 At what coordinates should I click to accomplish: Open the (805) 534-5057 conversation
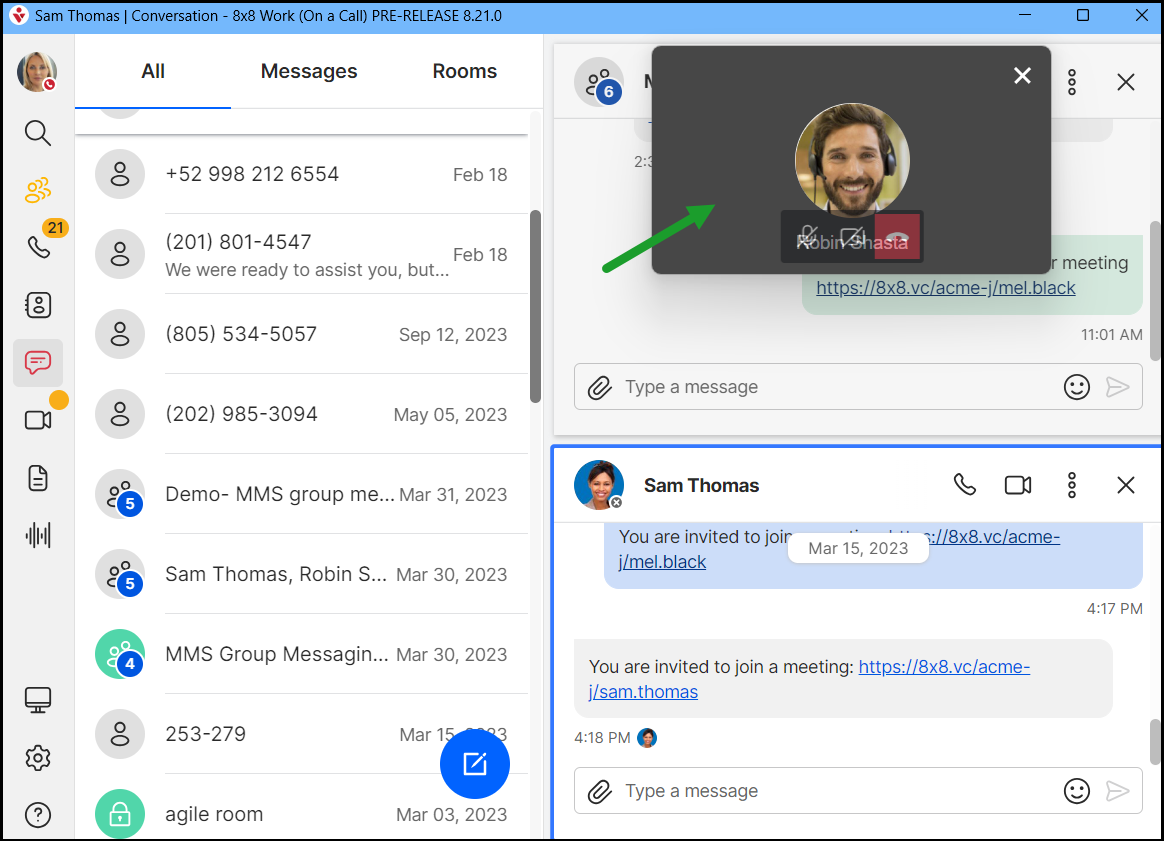tap(302, 334)
